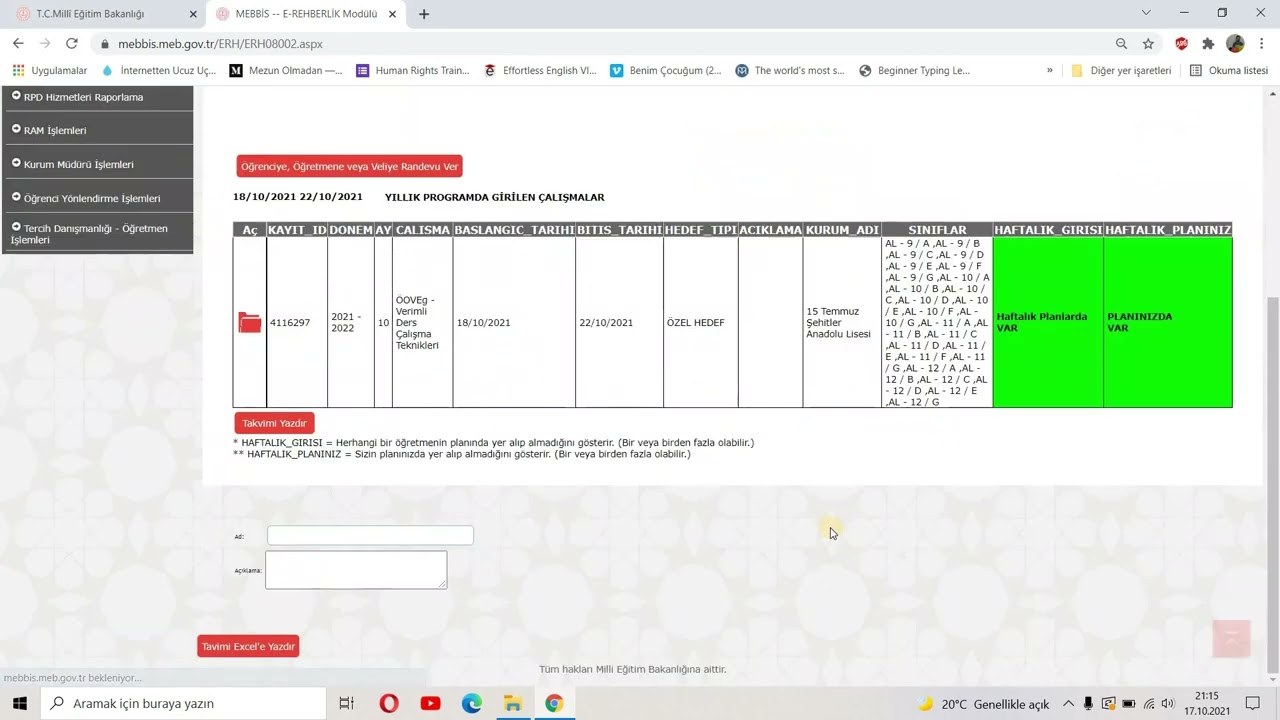Open Microsoft Edge from the taskbar

click(x=472, y=703)
